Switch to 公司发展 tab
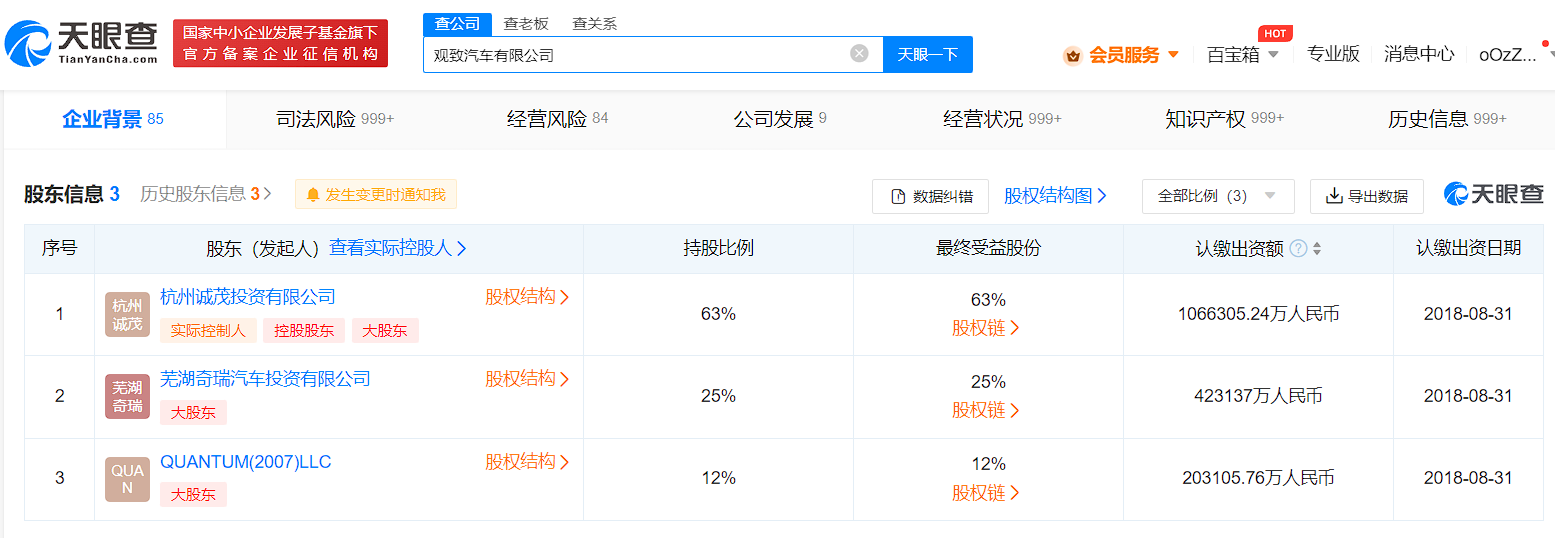Image resolution: width=1555 pixels, height=538 pixels. click(780, 120)
